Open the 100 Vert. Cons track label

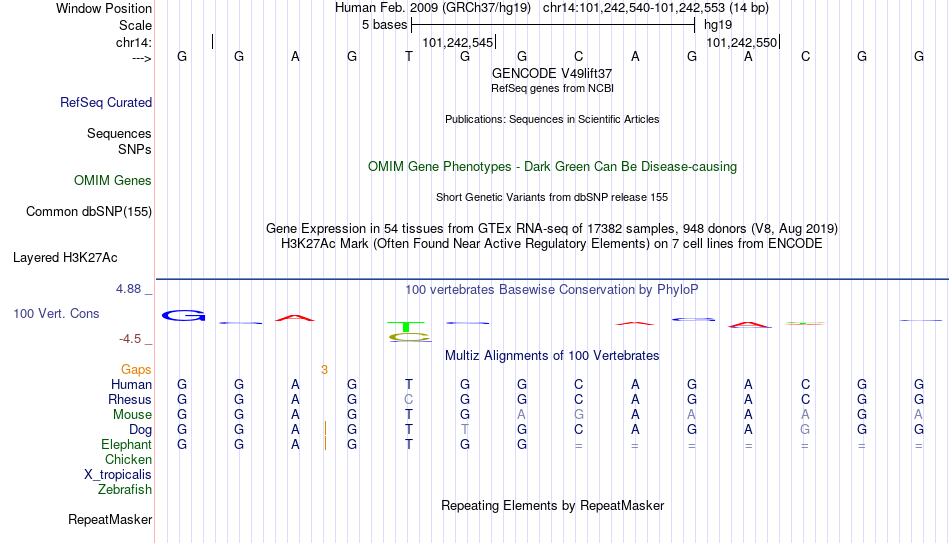[56, 313]
